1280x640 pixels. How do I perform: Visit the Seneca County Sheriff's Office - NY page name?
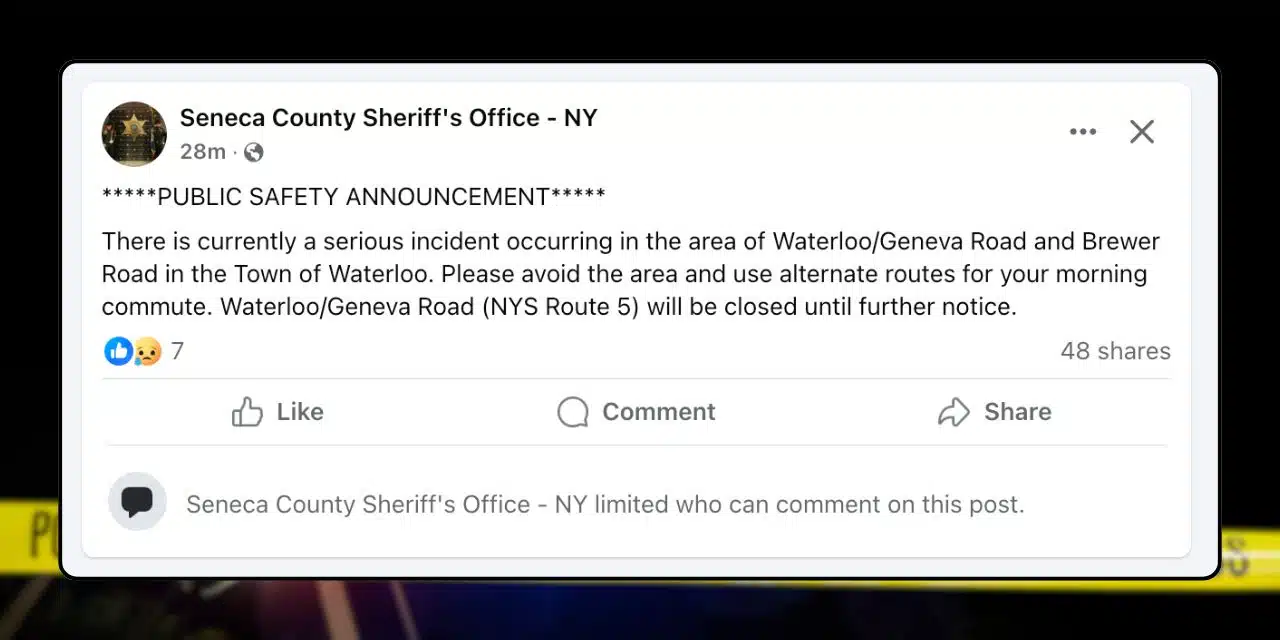[x=388, y=118]
